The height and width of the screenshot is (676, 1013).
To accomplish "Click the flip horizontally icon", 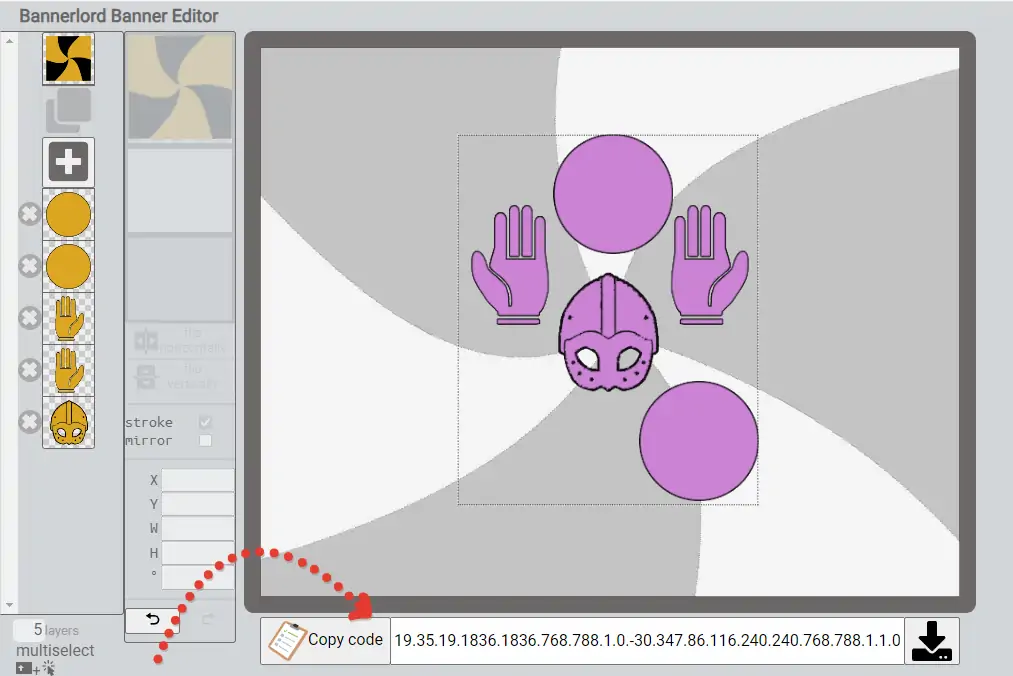I will [147, 341].
